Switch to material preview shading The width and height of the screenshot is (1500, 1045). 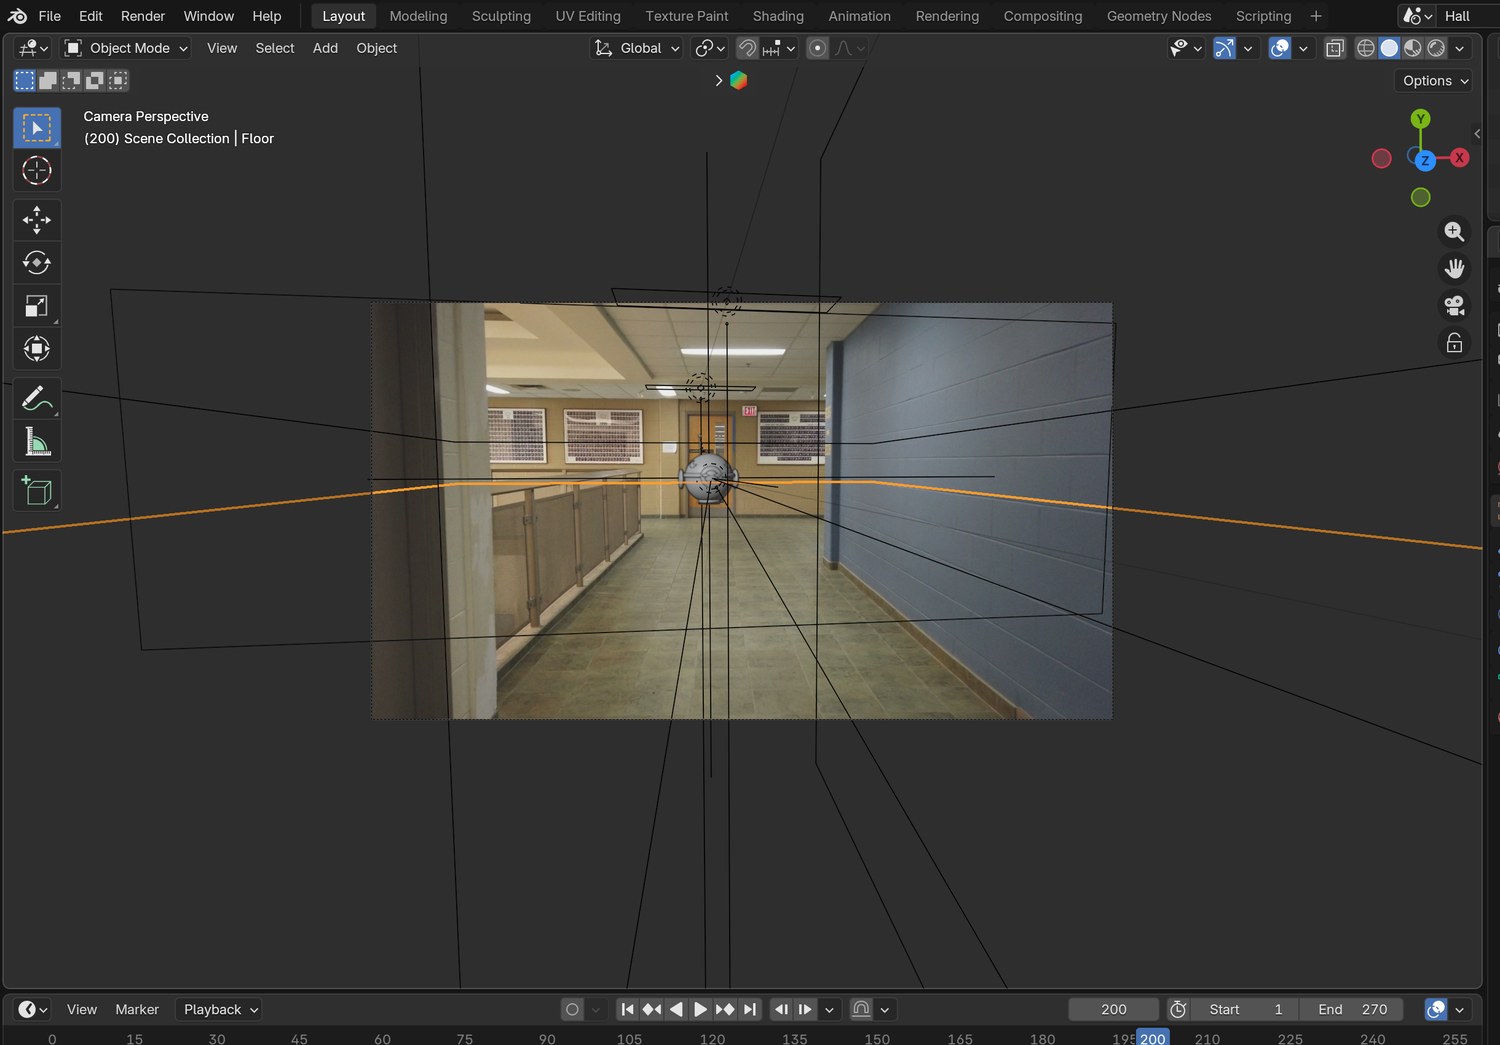[x=1413, y=48]
